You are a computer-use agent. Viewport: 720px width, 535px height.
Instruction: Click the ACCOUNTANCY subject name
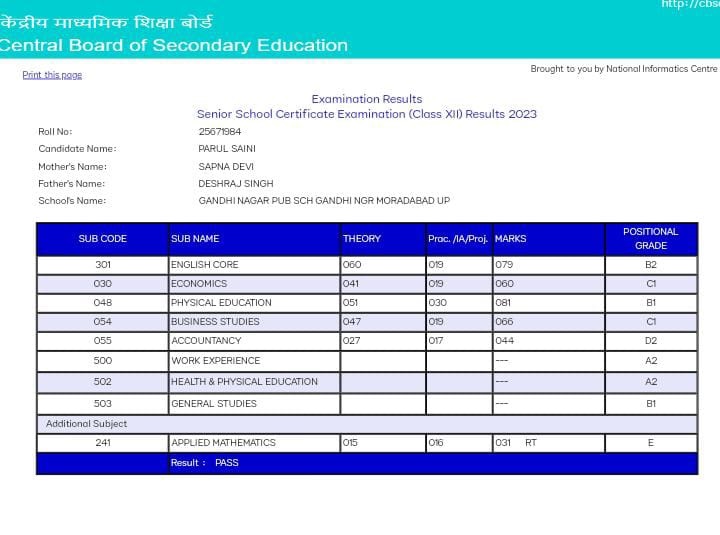point(206,340)
